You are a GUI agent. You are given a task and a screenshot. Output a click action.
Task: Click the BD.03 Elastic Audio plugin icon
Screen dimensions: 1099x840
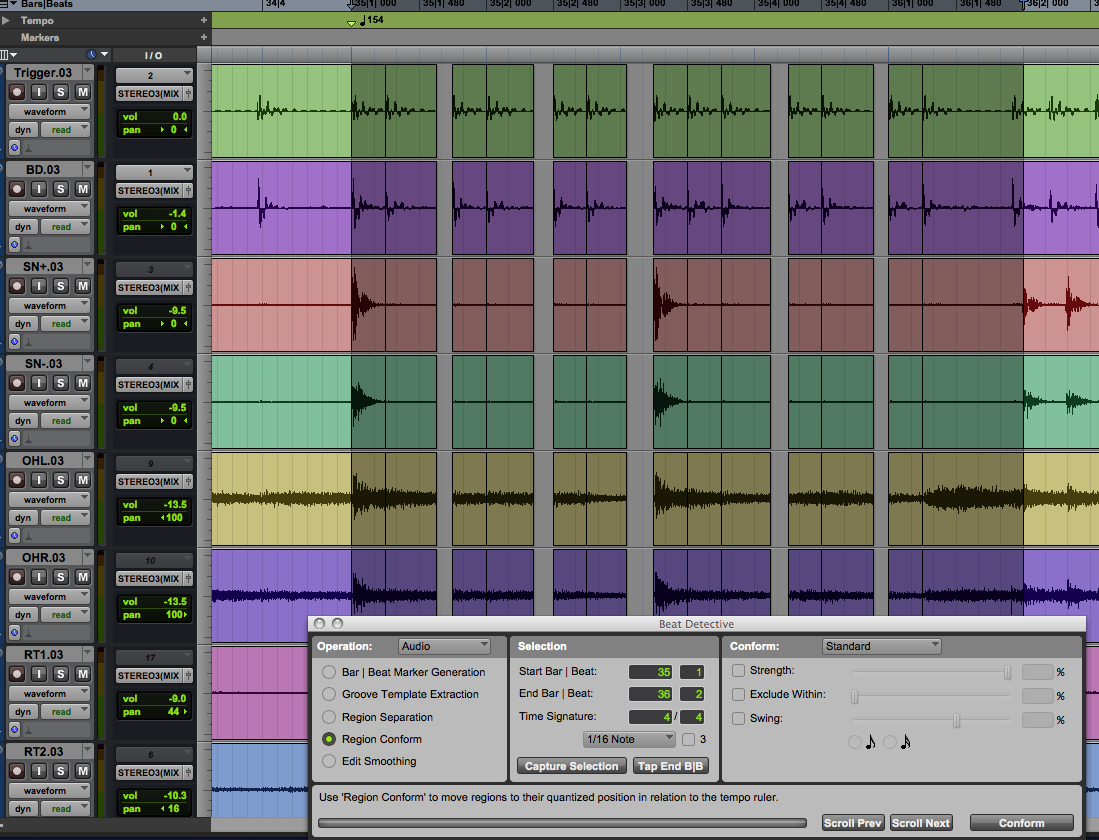point(15,244)
